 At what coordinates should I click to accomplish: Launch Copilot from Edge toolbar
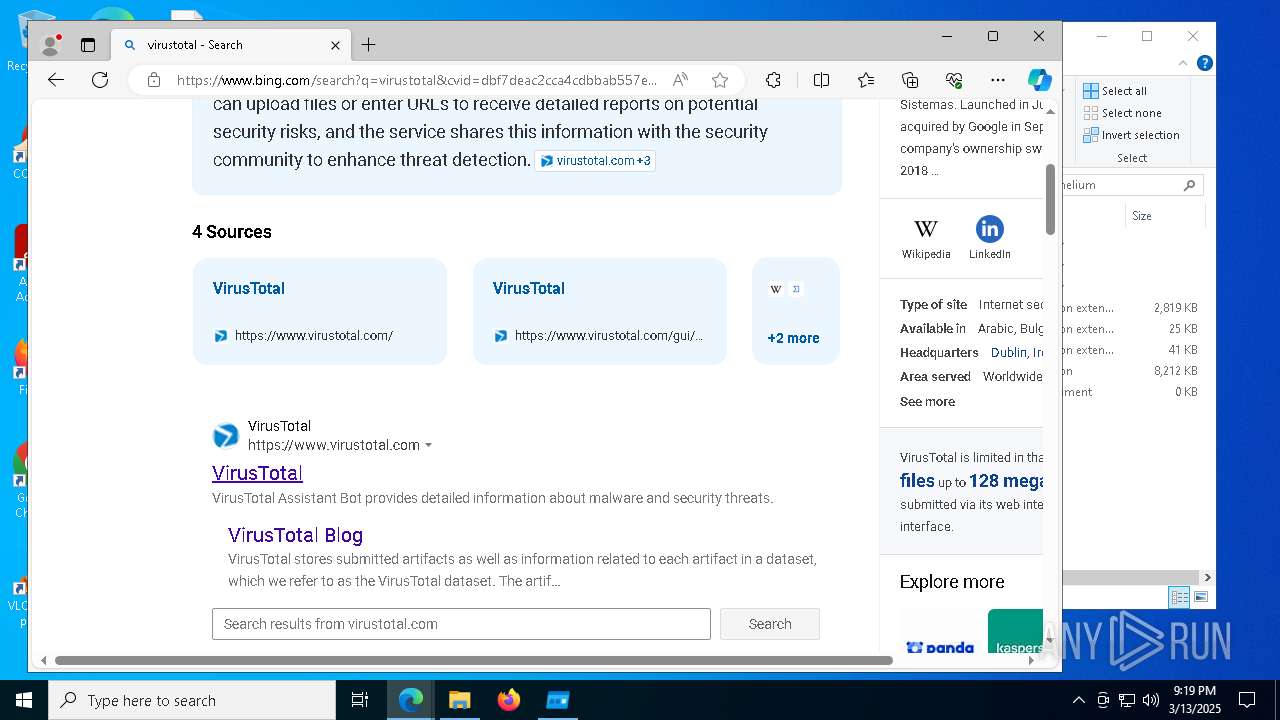point(1039,80)
